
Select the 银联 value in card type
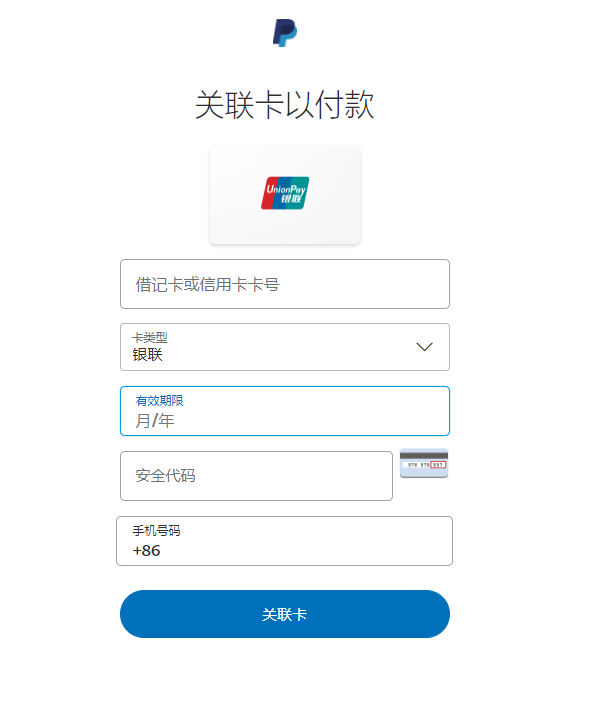coord(148,355)
